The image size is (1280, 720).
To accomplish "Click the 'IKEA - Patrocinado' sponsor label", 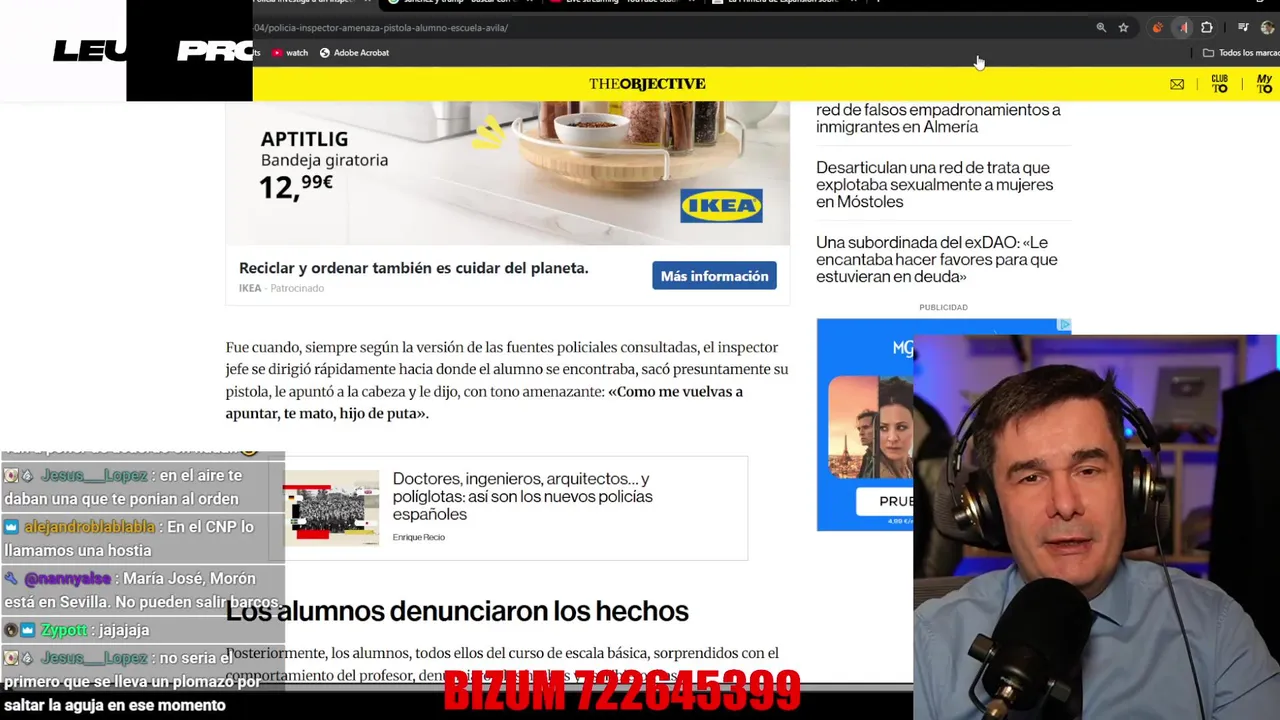I will [281, 288].
